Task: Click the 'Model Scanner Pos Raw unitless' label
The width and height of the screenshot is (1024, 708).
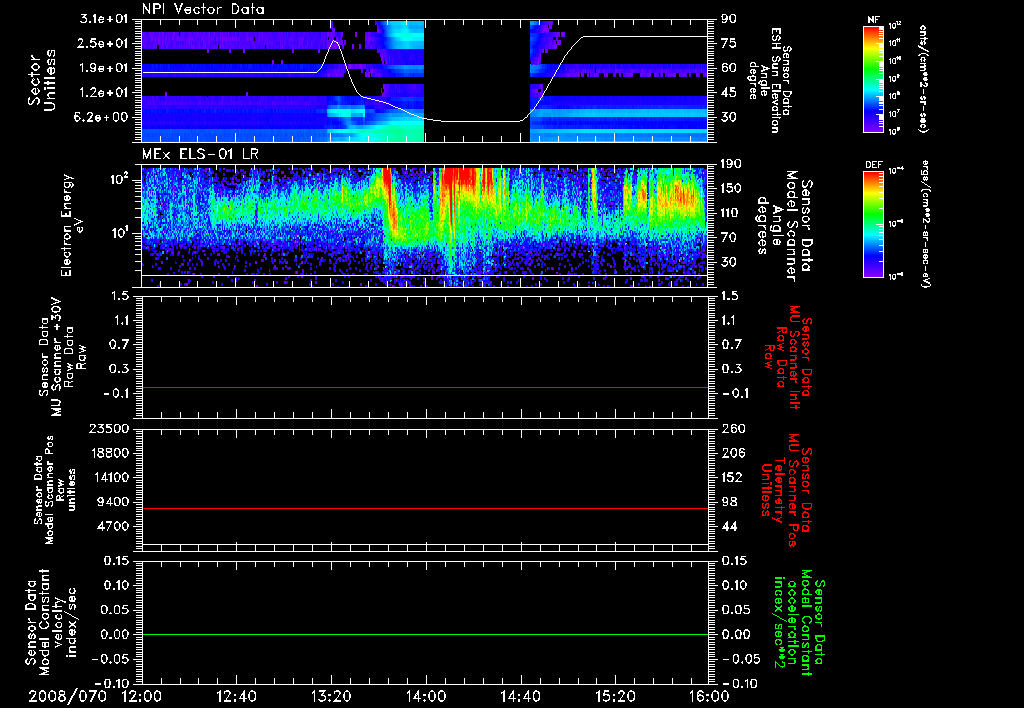Action: (55, 490)
